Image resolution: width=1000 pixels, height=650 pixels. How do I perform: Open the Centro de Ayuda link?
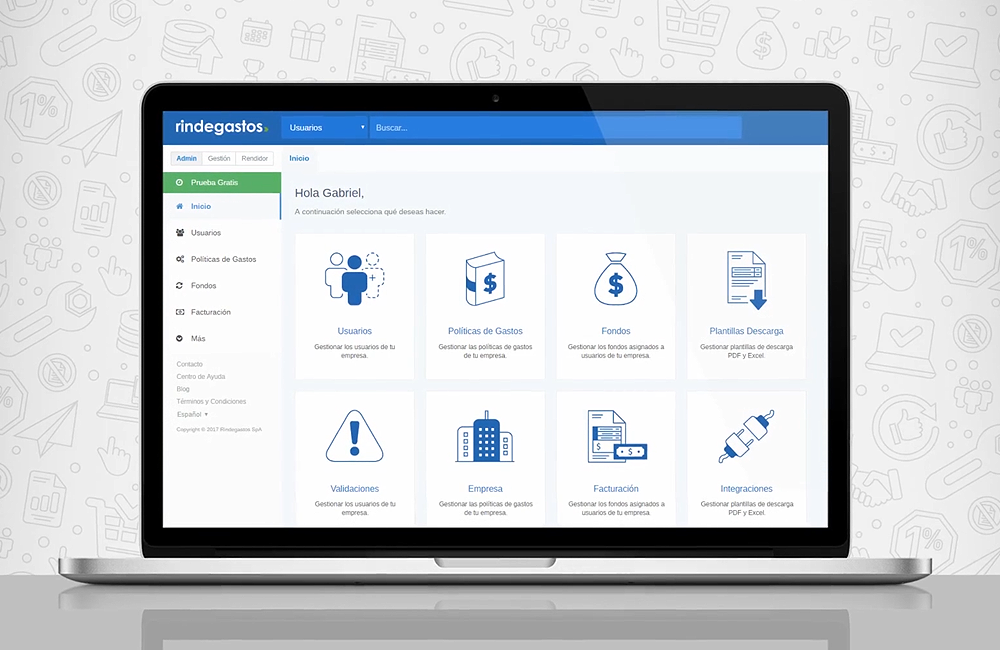pyautogui.click(x=200, y=377)
